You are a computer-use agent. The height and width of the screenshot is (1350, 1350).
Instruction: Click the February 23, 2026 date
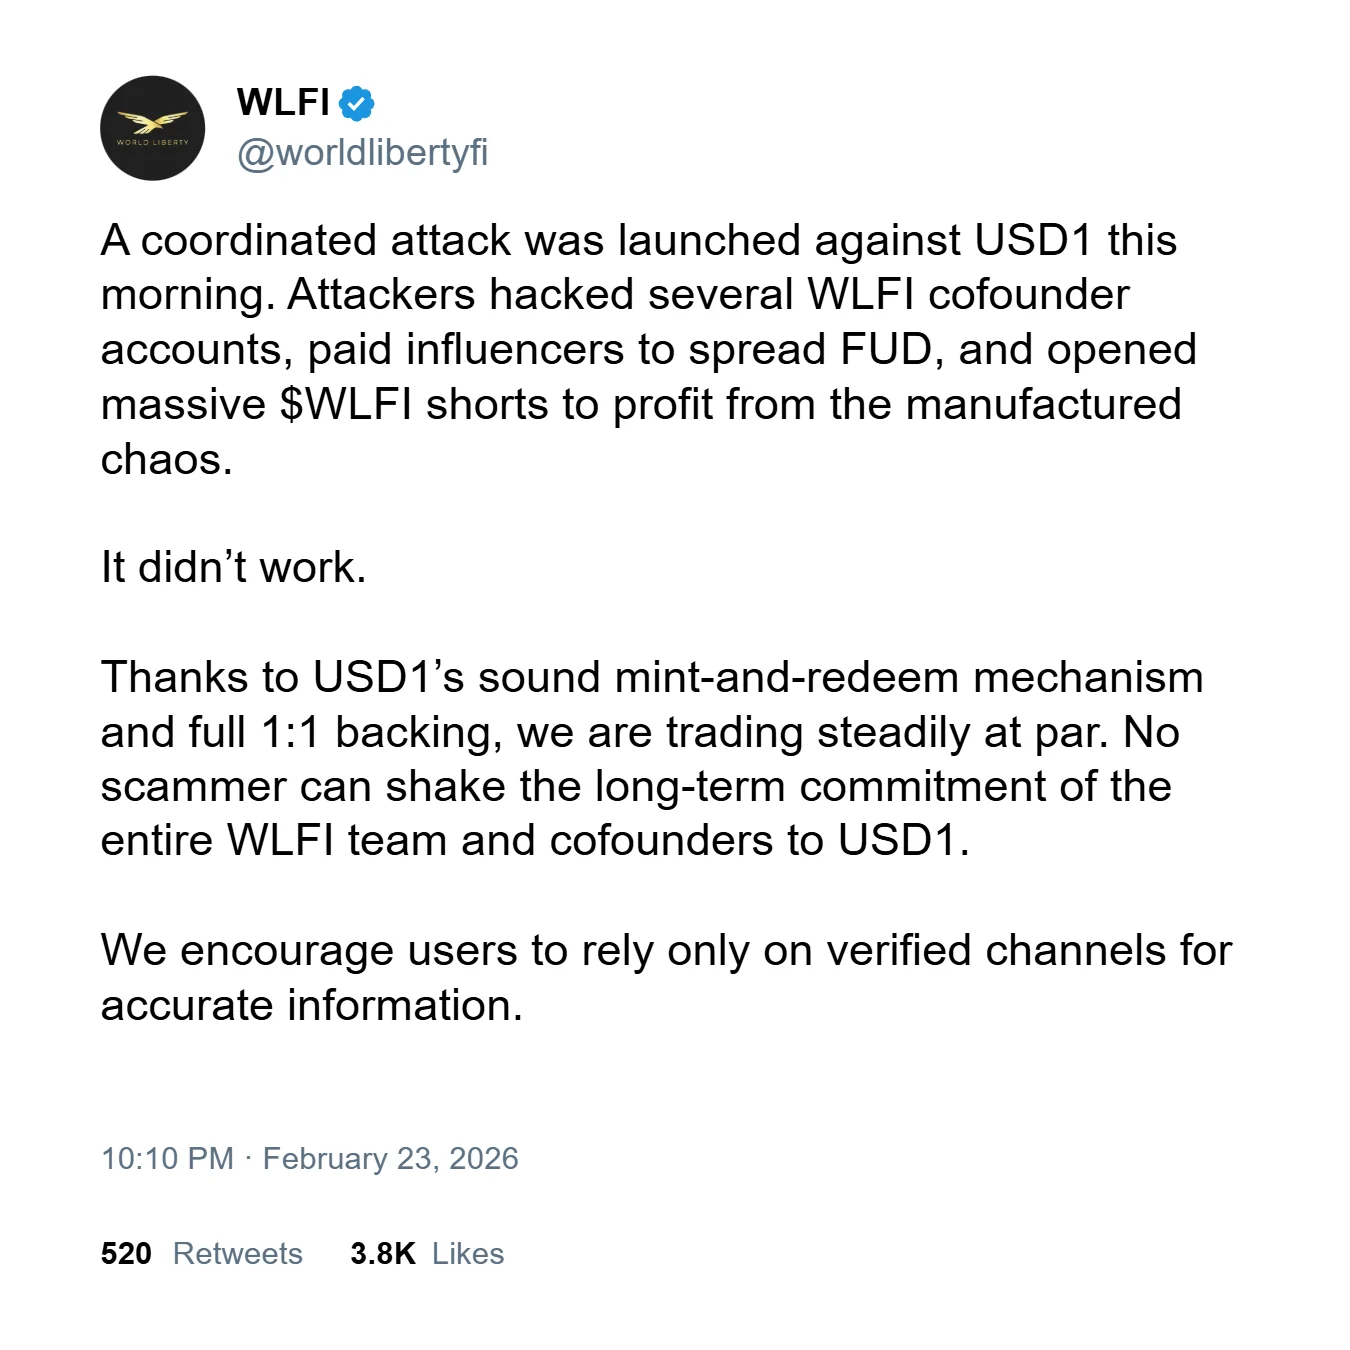click(390, 1158)
